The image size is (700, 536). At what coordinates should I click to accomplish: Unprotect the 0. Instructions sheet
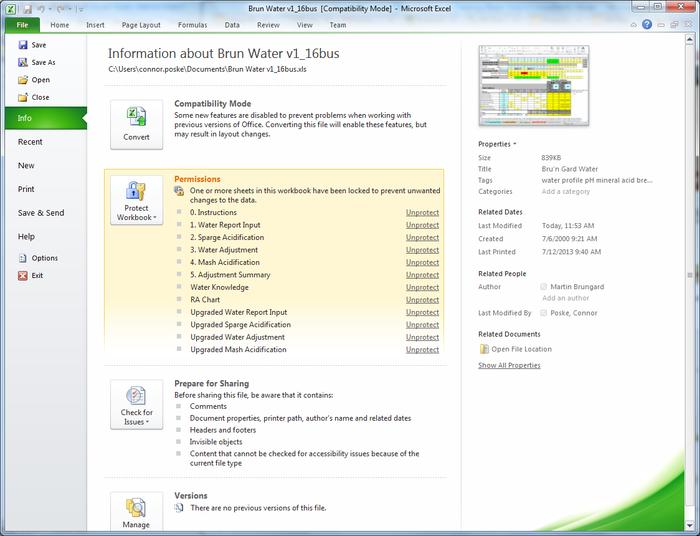(x=422, y=212)
